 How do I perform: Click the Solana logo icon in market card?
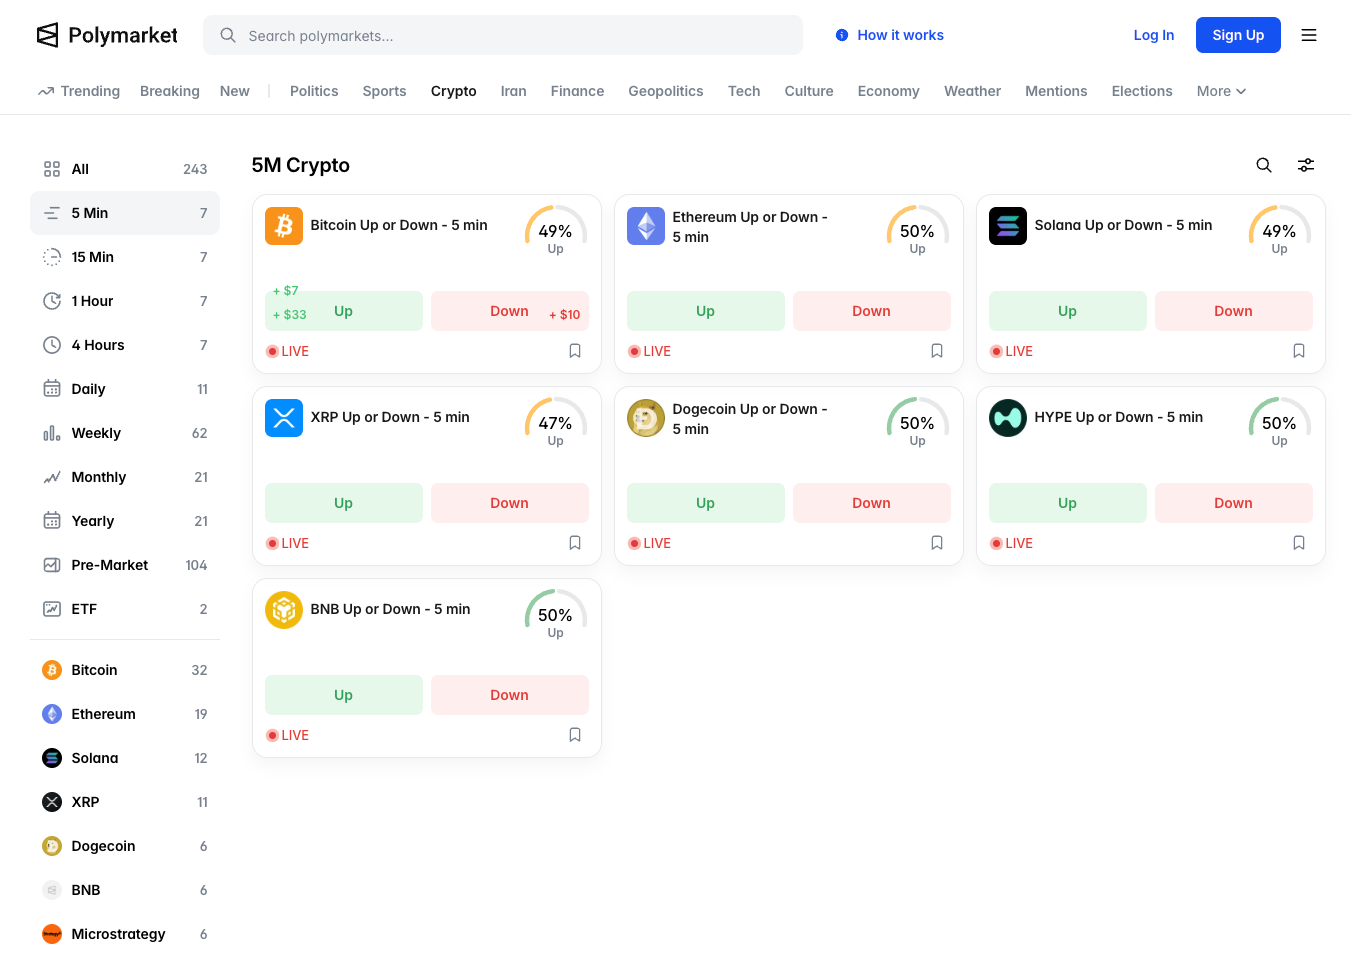tap(1008, 226)
